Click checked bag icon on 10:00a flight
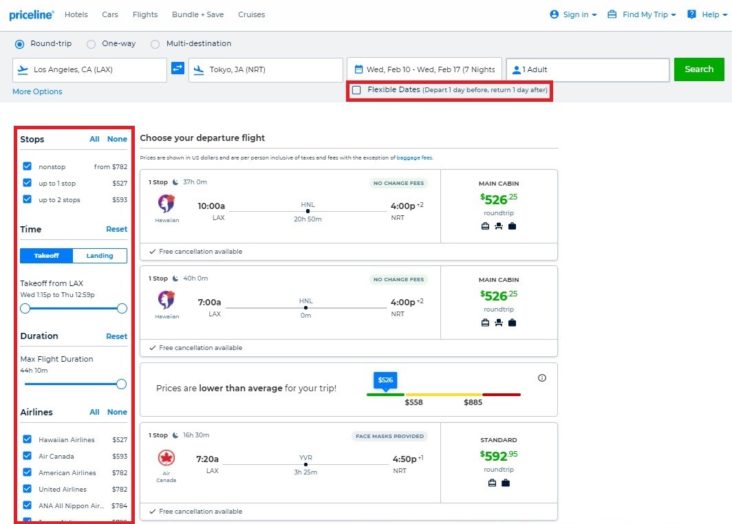Screen dimensions: 732x524 coord(512,226)
